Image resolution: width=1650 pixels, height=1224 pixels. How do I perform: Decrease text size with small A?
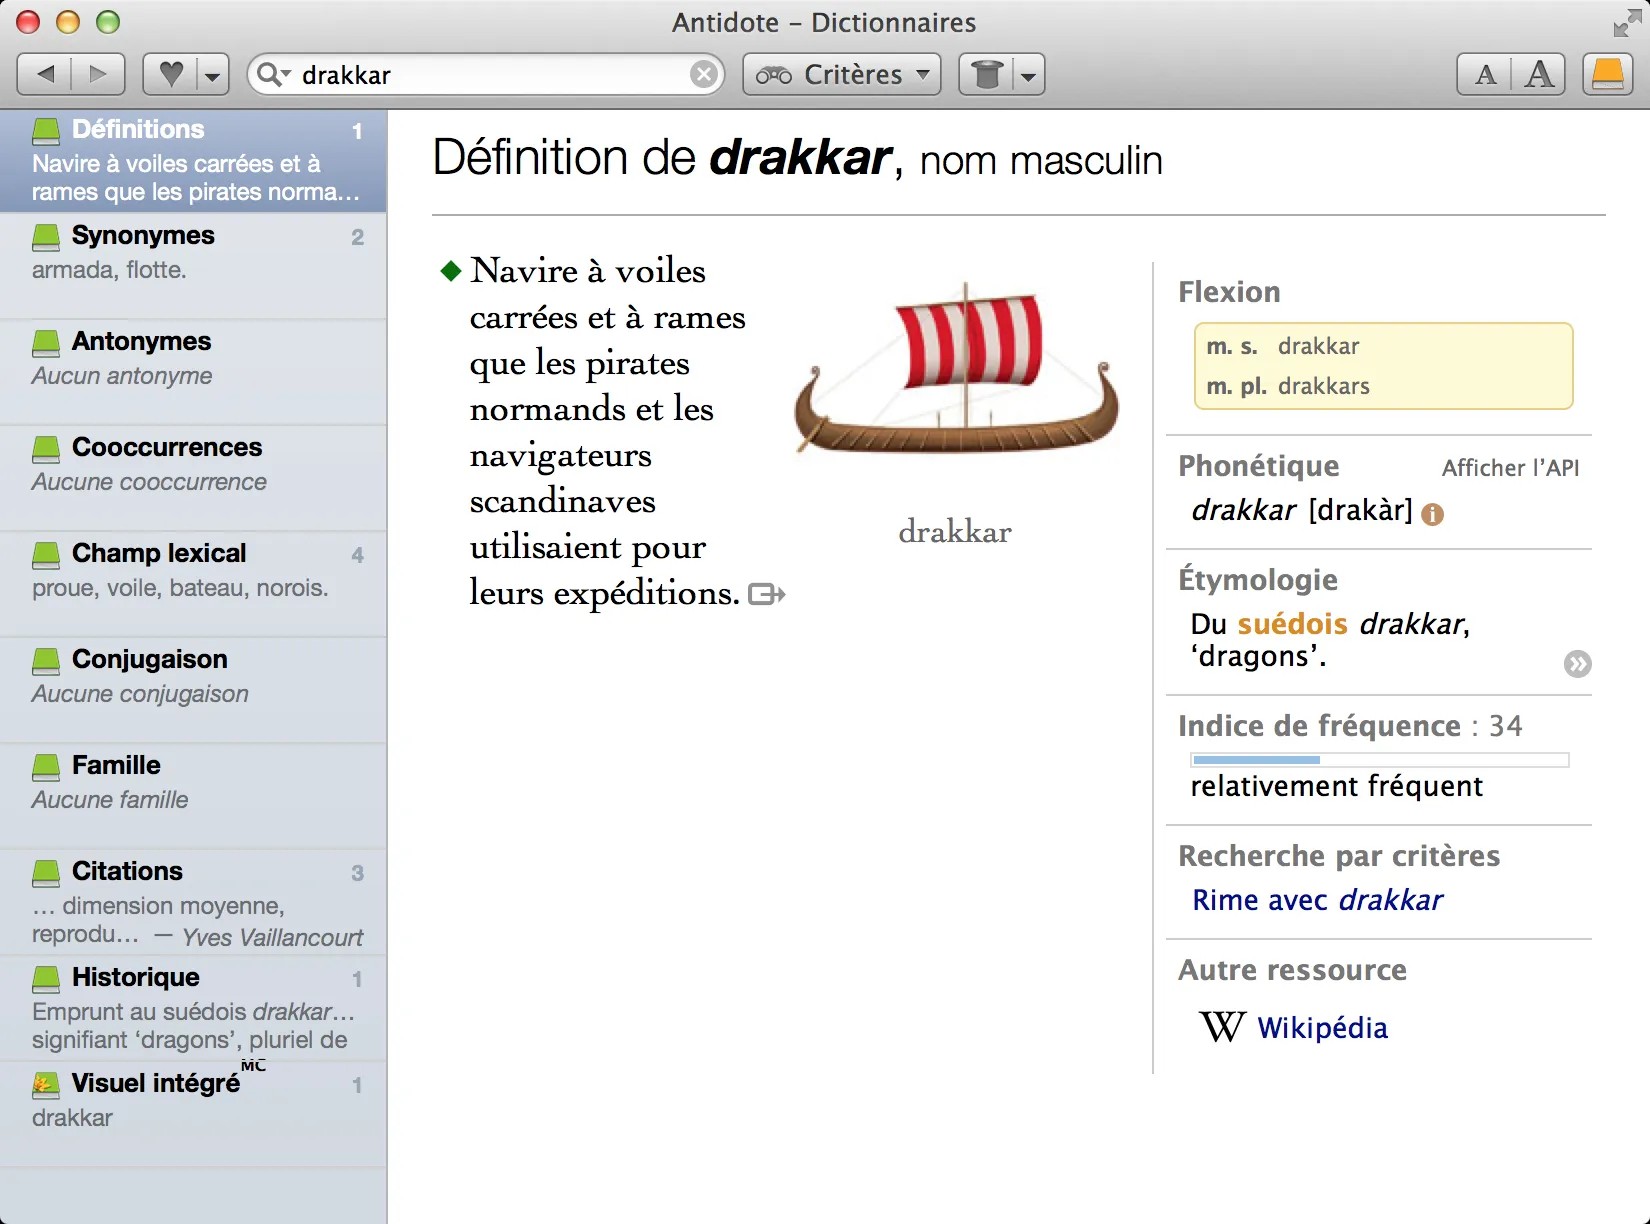(1486, 74)
